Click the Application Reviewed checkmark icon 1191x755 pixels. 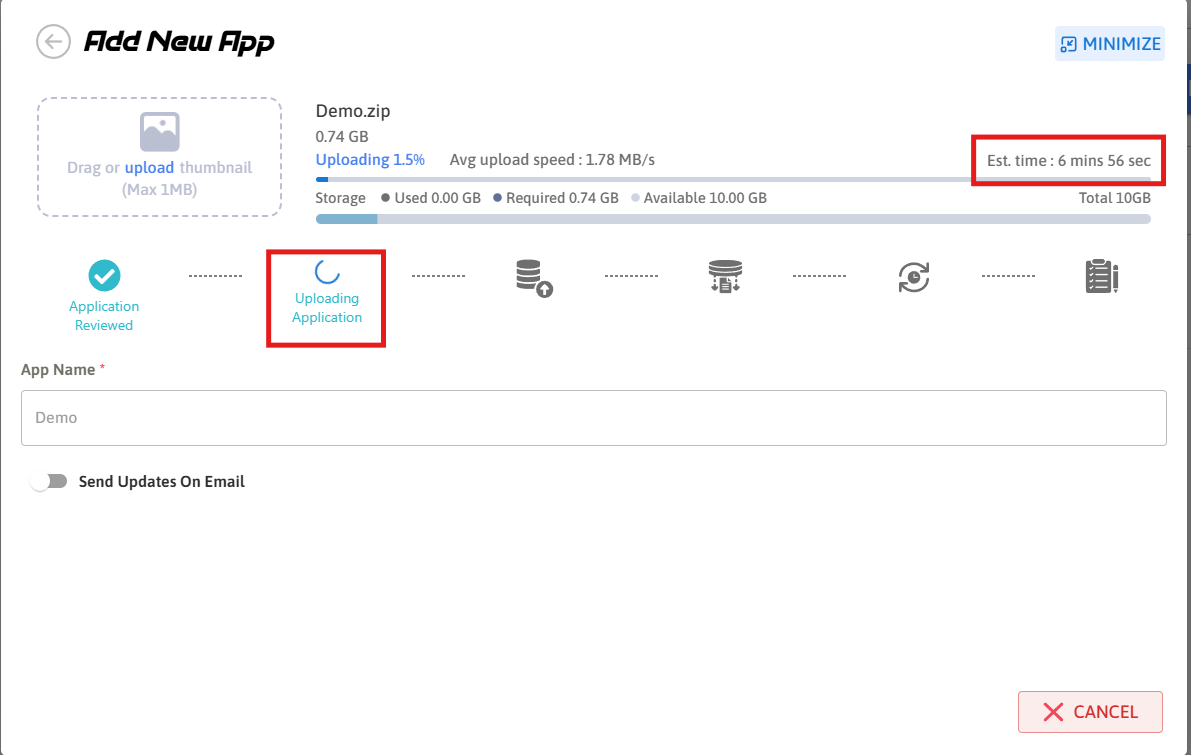click(104, 274)
